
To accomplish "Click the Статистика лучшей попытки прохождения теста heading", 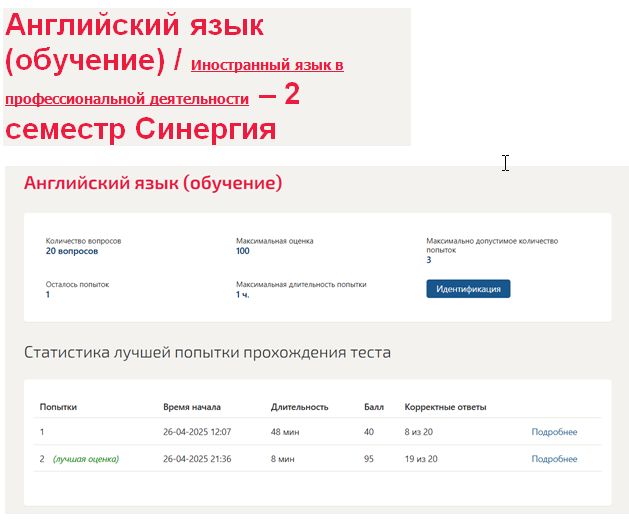I will click(207, 352).
